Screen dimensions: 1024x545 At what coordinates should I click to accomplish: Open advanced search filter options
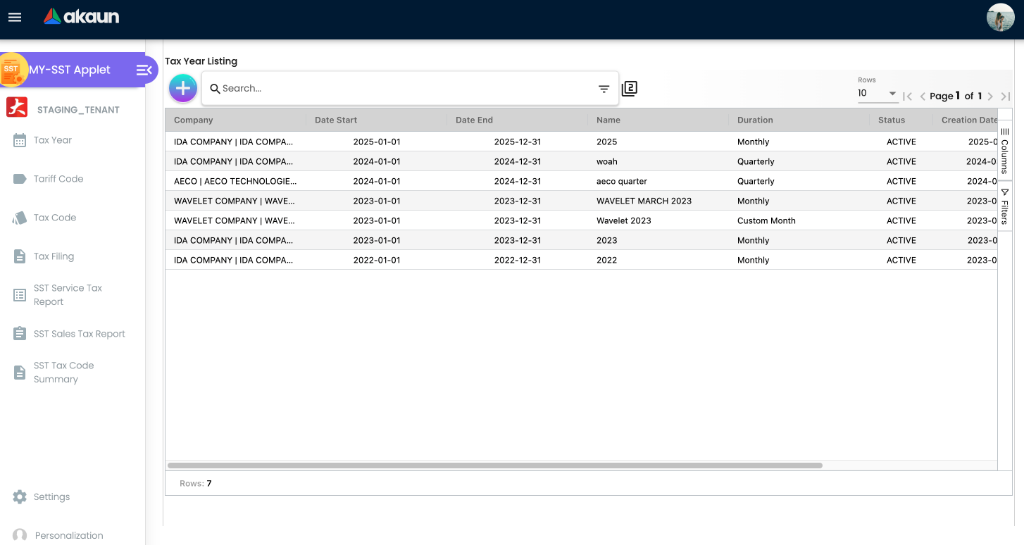pyautogui.click(x=603, y=89)
